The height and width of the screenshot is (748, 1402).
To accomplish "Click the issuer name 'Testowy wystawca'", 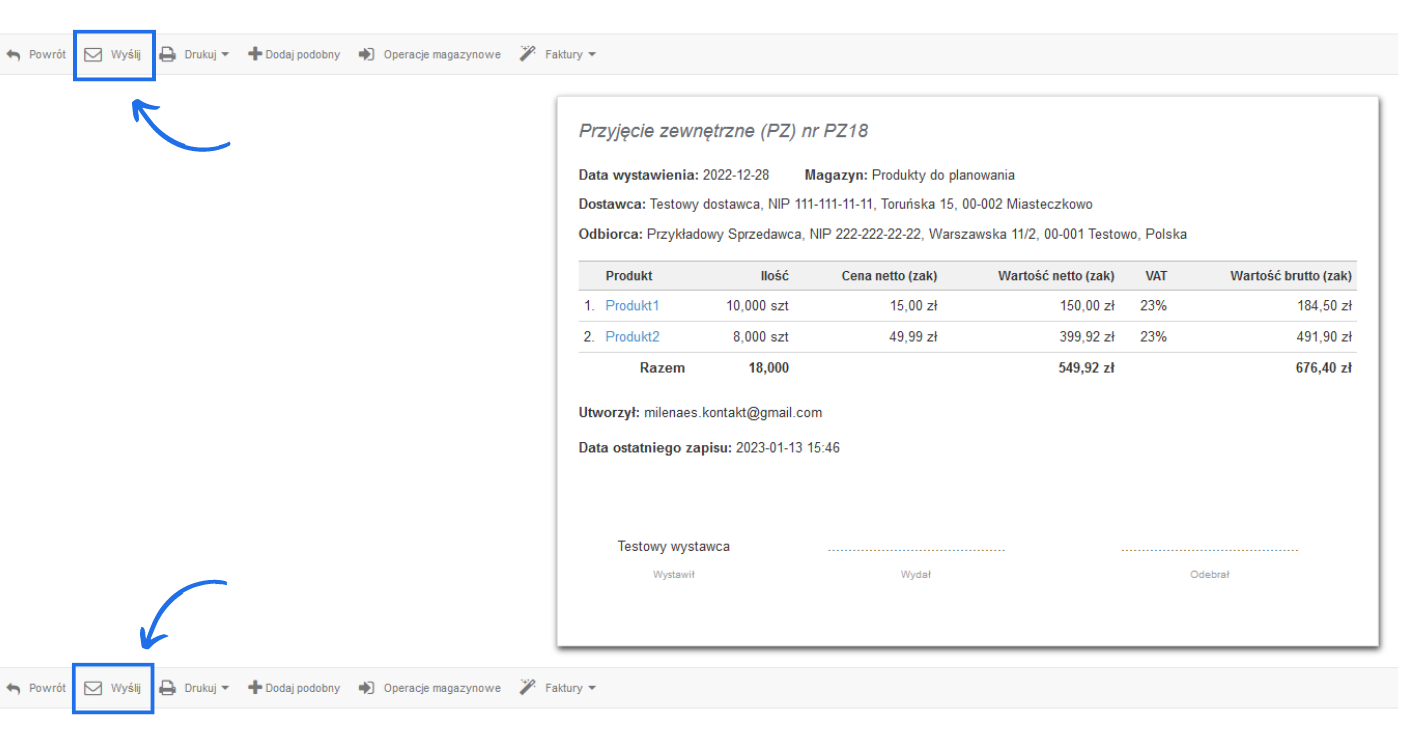I will pos(674,547).
